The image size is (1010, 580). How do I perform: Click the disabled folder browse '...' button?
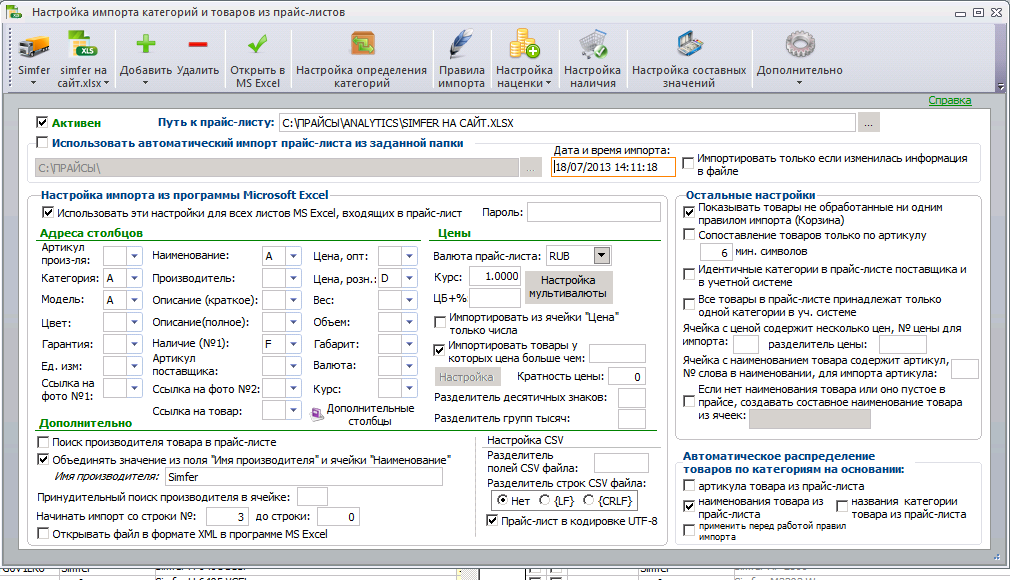[530, 168]
